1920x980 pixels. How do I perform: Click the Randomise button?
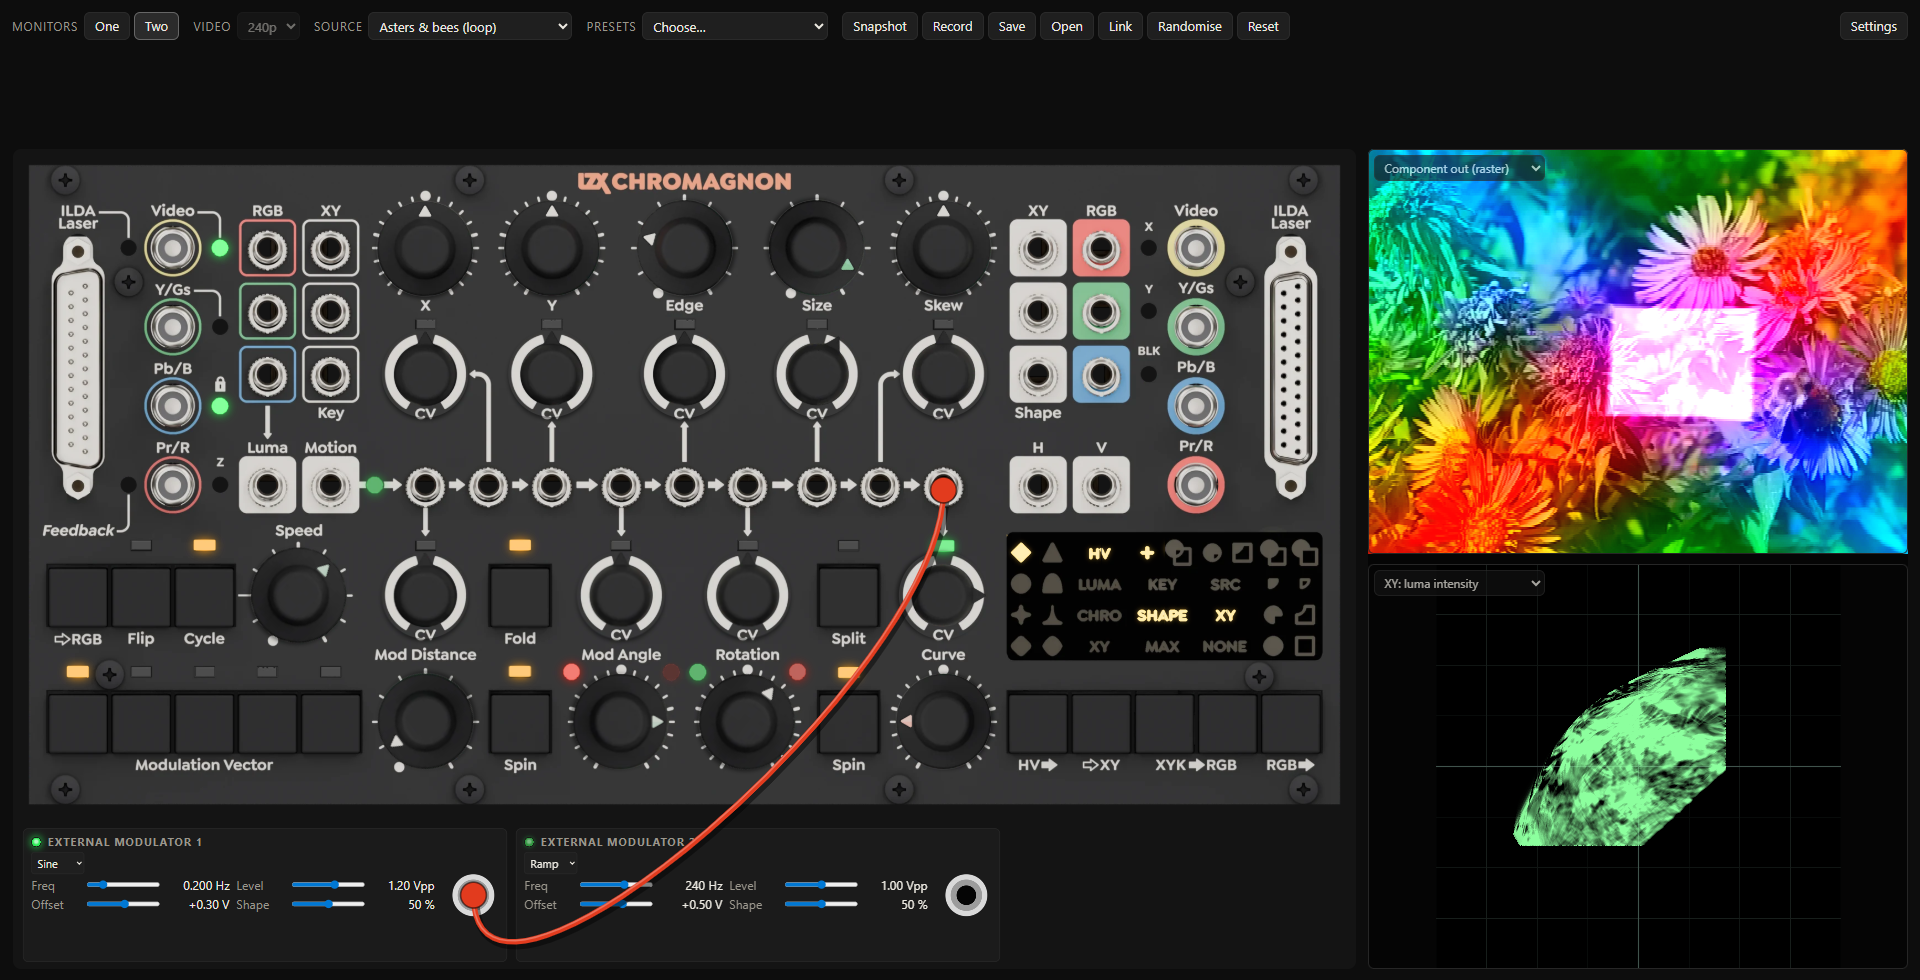(1189, 27)
